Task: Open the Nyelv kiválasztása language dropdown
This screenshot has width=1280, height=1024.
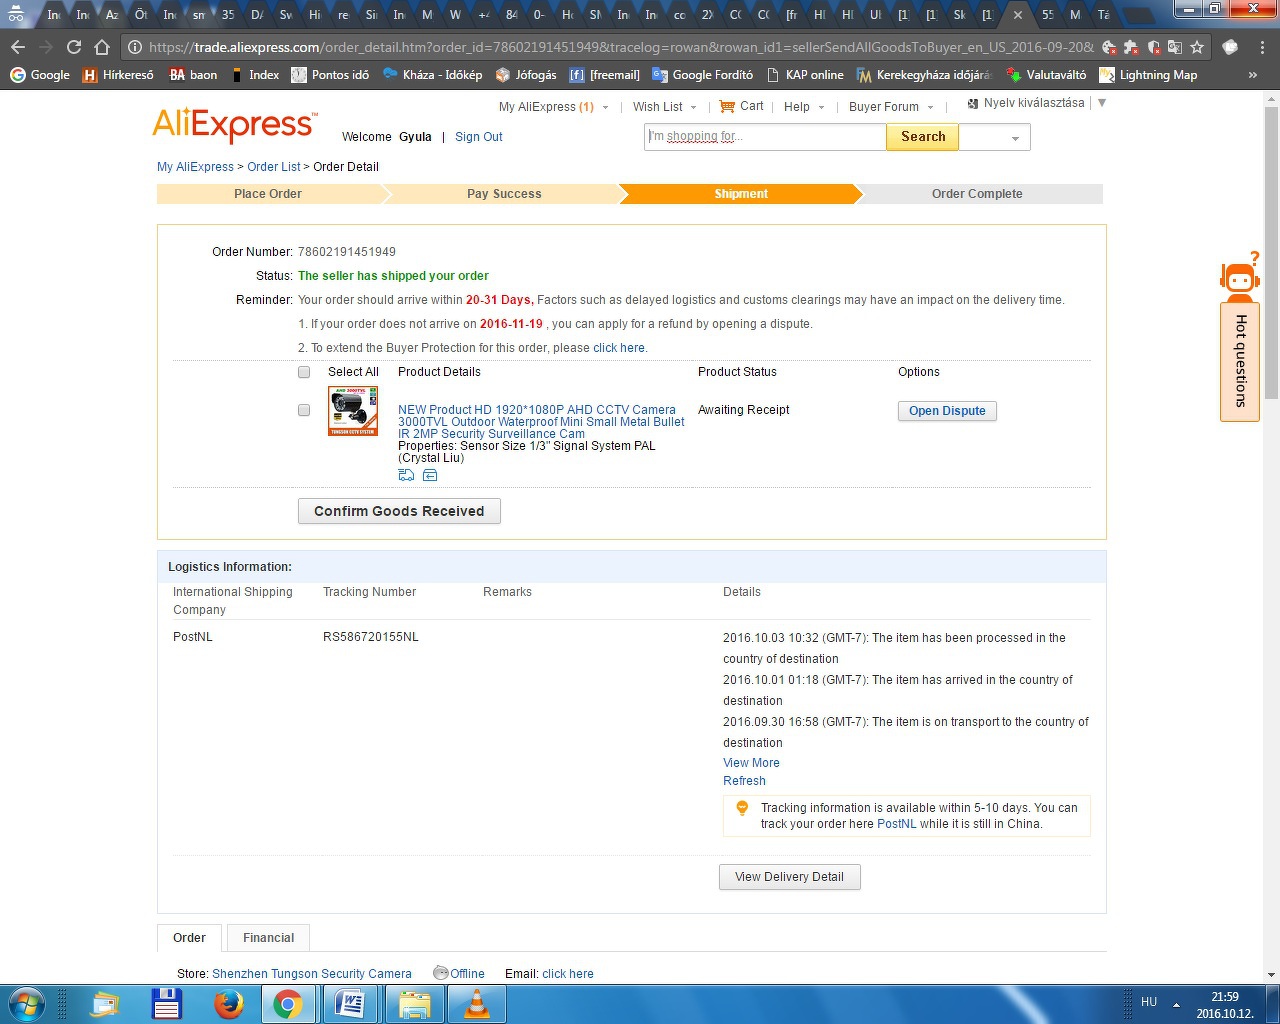Action: click(x=1037, y=103)
